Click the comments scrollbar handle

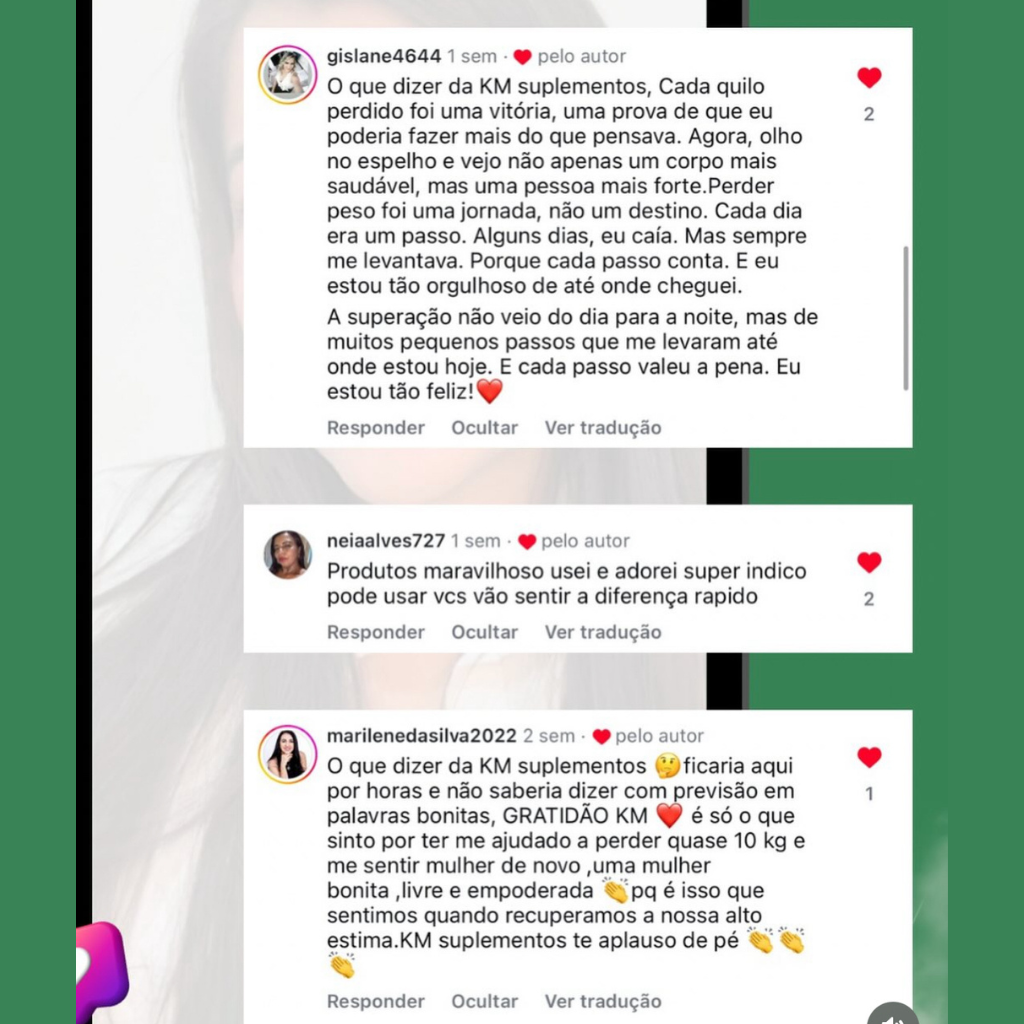click(905, 318)
